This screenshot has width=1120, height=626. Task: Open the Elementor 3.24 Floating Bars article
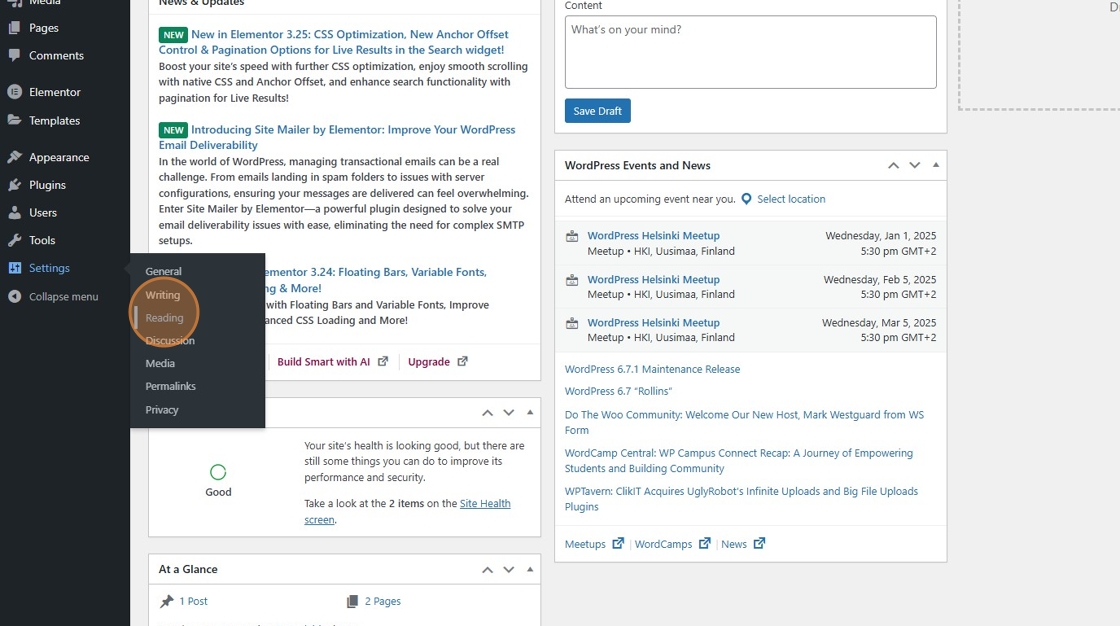click(376, 280)
